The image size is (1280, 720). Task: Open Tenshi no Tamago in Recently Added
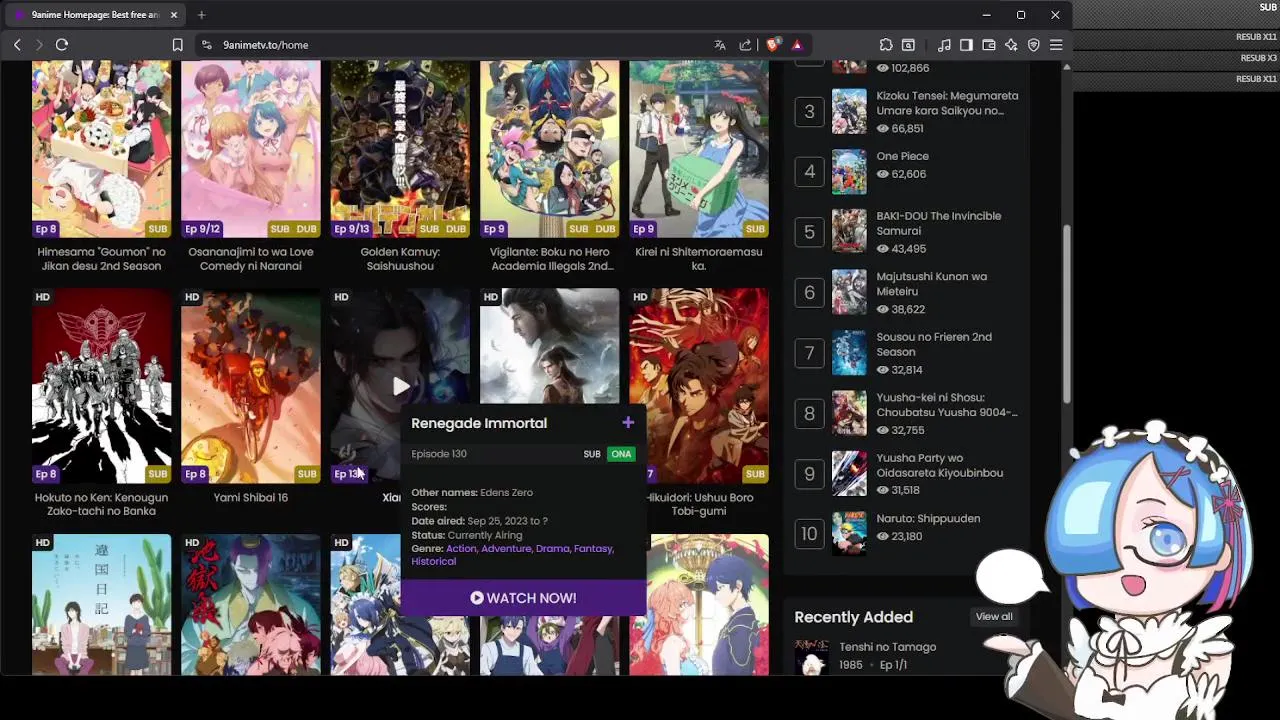[887, 647]
